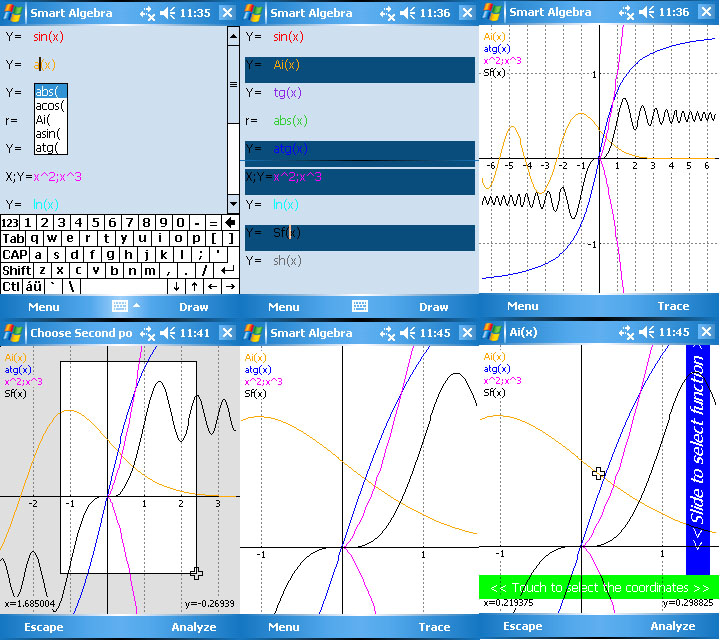Tap the right arrow key on the keyboard
Screen dimensions: 720x640
[231, 286]
